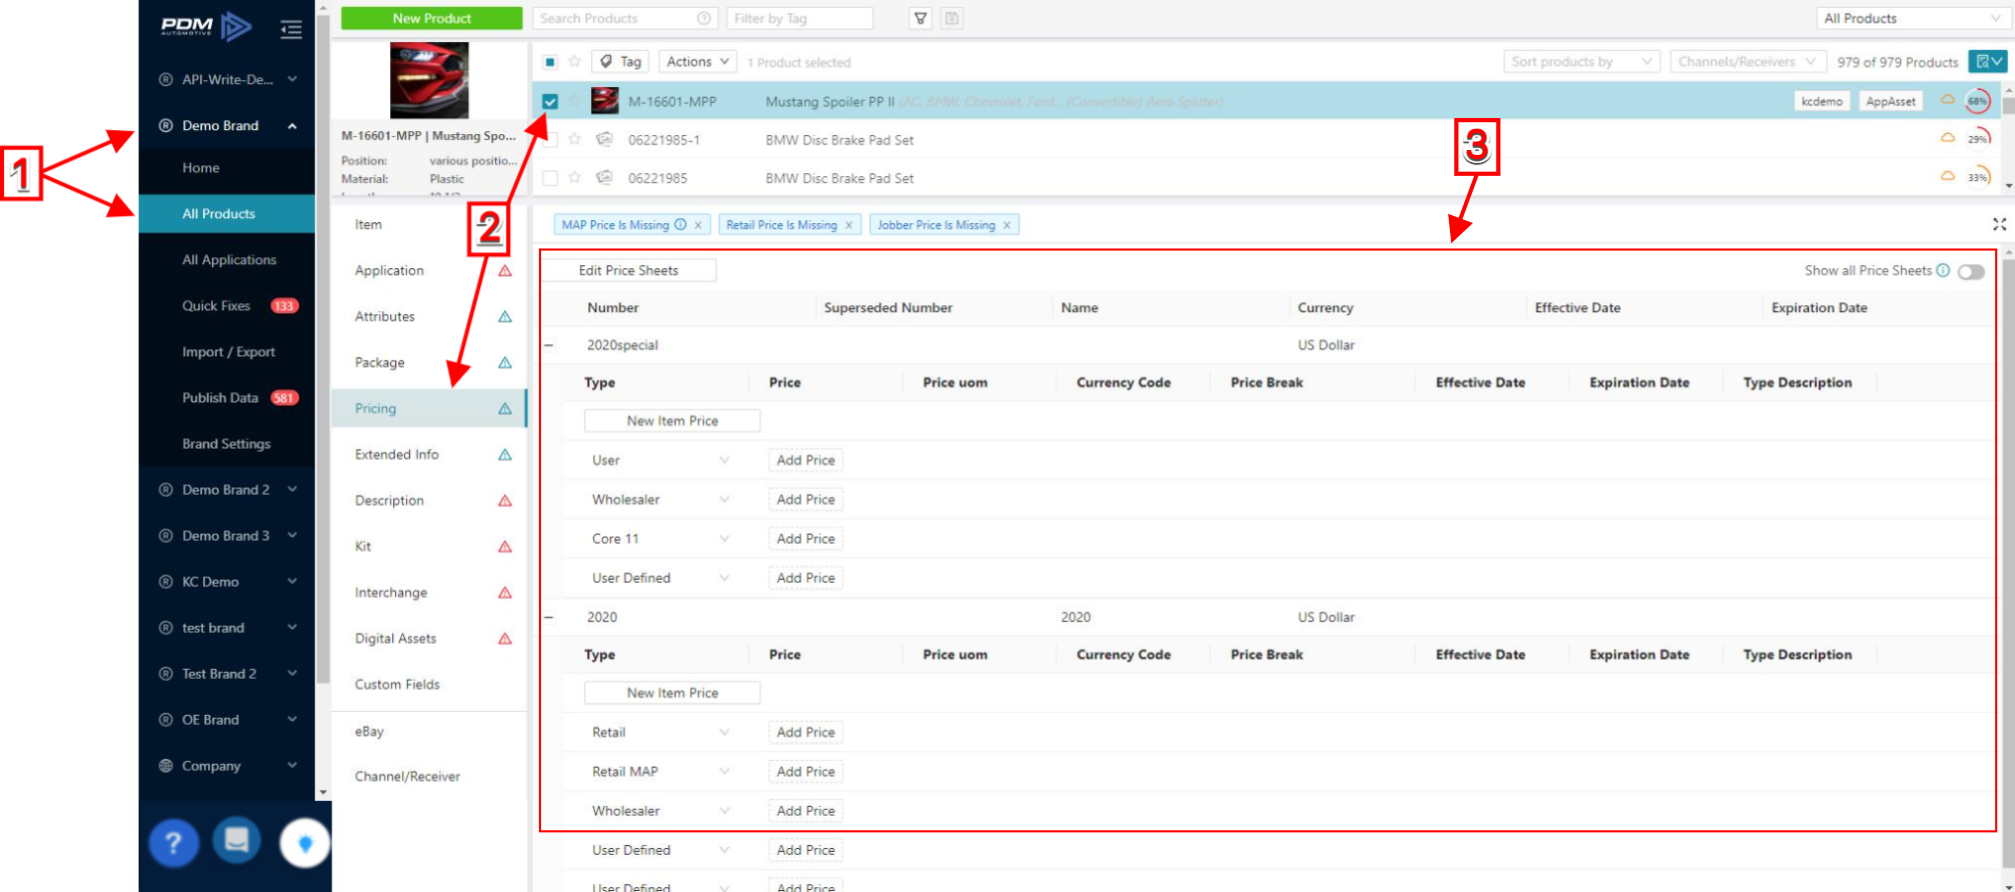Open the Retail MAP price type dropdown

tap(661, 771)
